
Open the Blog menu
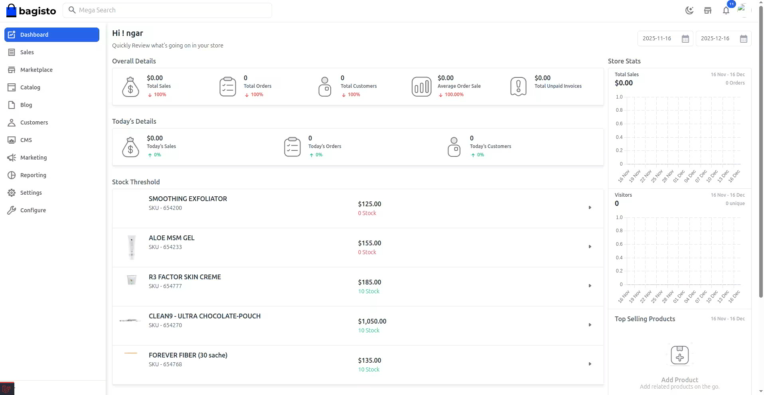[x=52, y=105]
